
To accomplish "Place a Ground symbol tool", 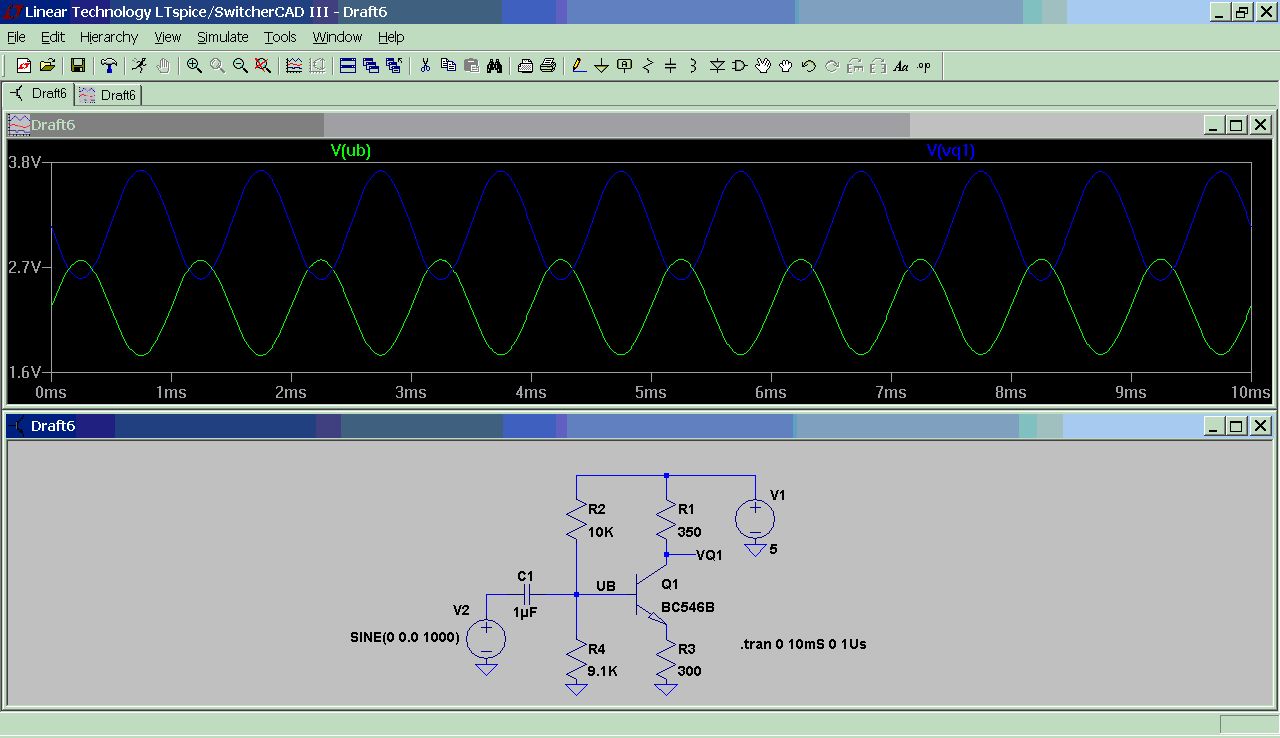I will pyautogui.click(x=602, y=66).
